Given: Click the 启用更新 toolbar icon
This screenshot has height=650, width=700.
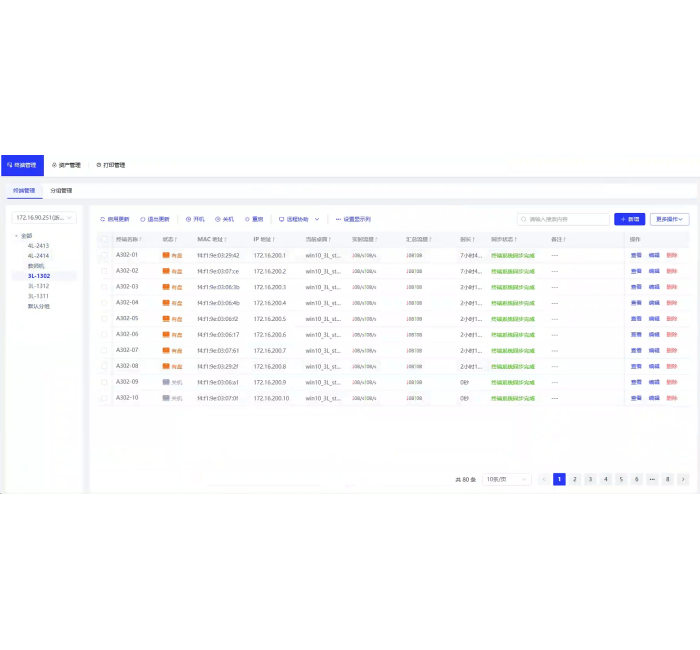Looking at the screenshot, I should click(102, 219).
